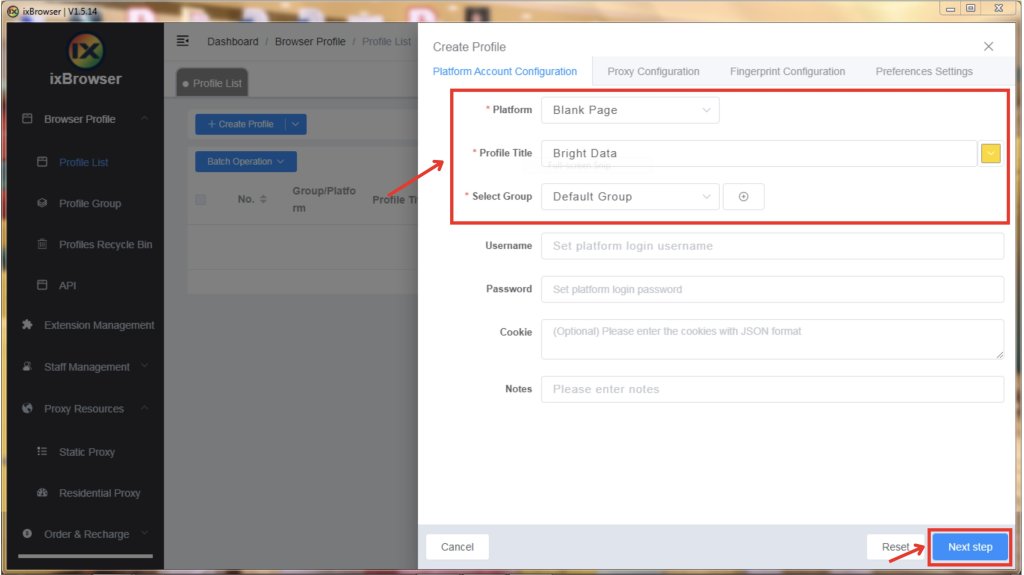Open Extension Management from puzzle icon

28,325
